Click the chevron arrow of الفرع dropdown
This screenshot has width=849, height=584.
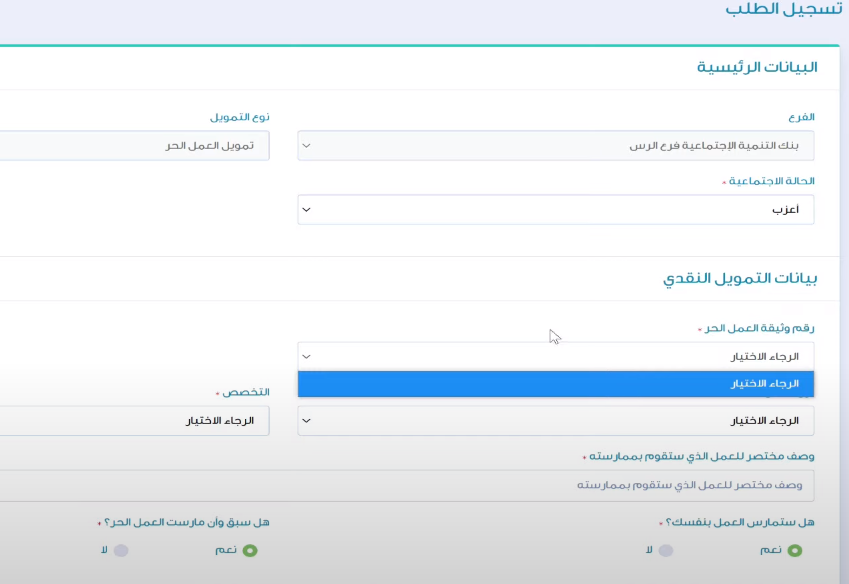tap(306, 146)
